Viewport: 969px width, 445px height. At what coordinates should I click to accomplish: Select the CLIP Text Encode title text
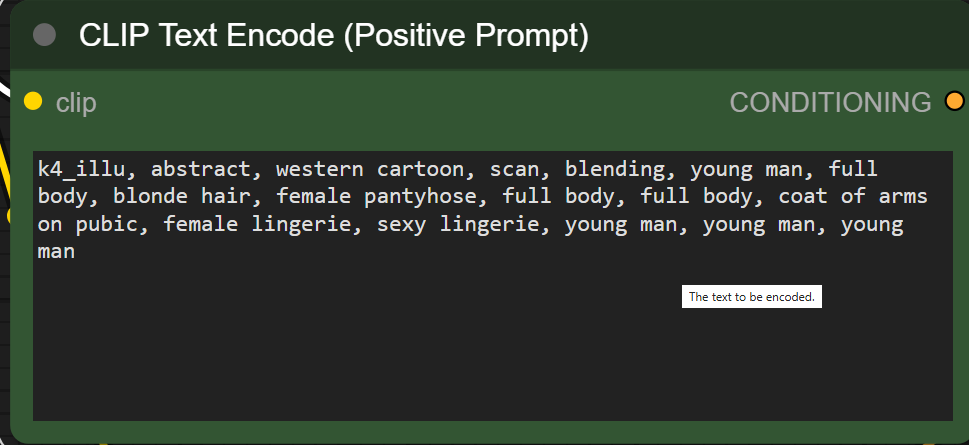(333, 36)
